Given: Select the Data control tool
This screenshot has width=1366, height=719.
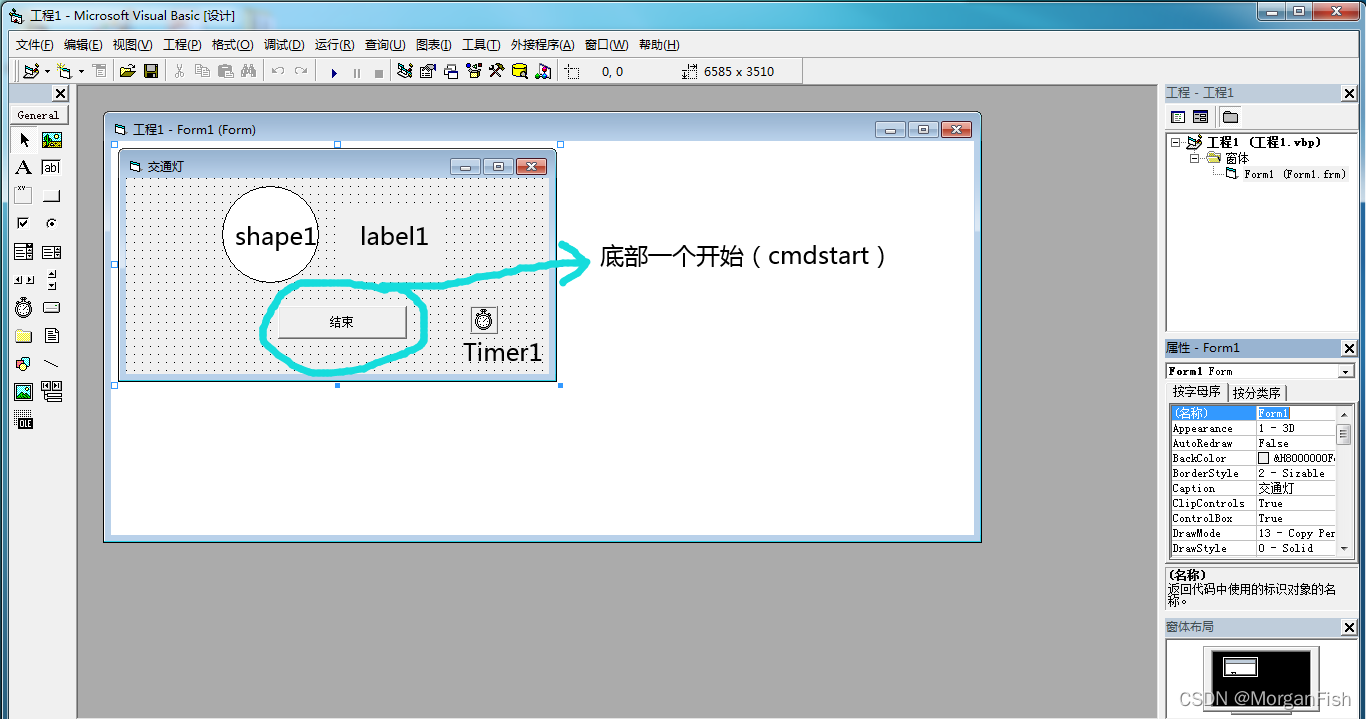Looking at the screenshot, I should coord(52,391).
